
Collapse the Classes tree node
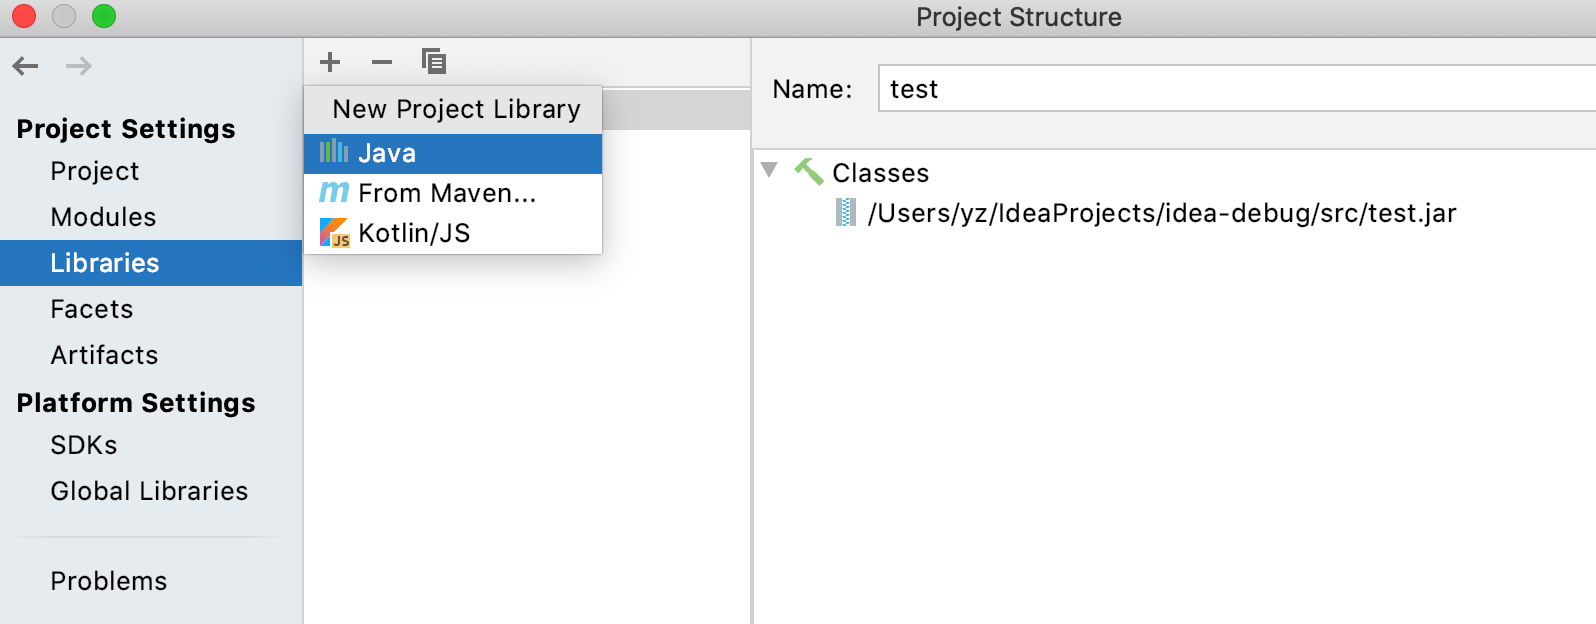[x=769, y=170]
